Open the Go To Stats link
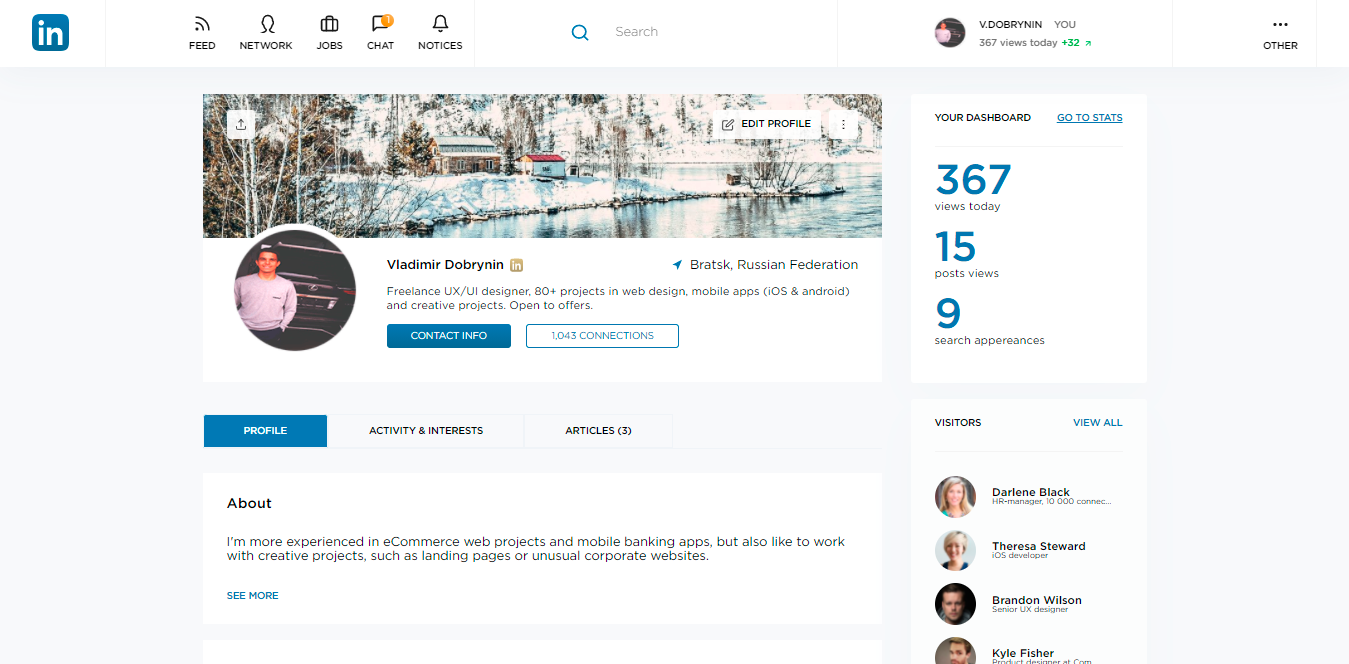Screen dimensions: 1349x664 (1090, 118)
